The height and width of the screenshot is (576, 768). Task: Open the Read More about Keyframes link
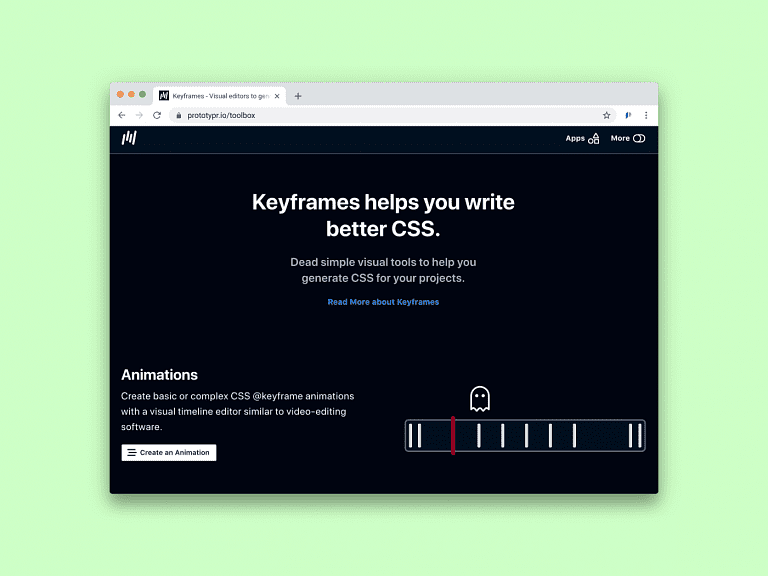tap(383, 301)
